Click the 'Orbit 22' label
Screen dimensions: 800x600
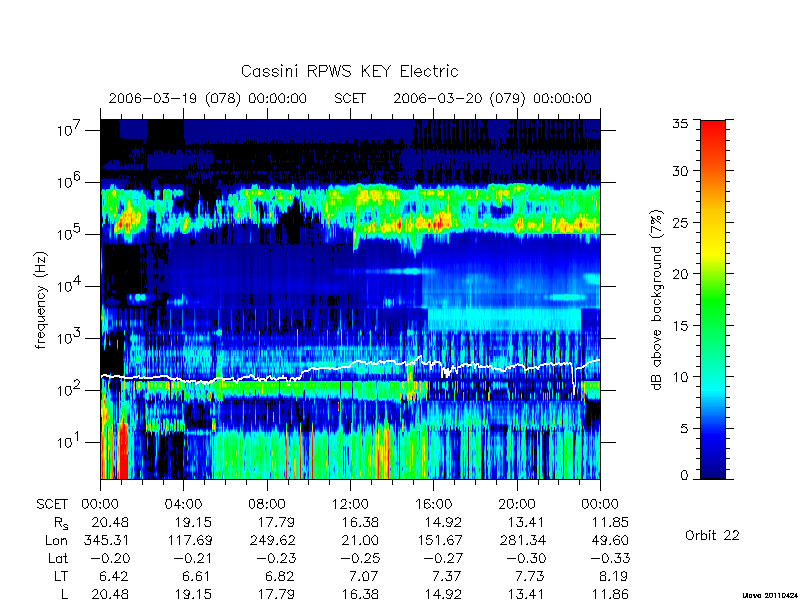[x=712, y=535]
